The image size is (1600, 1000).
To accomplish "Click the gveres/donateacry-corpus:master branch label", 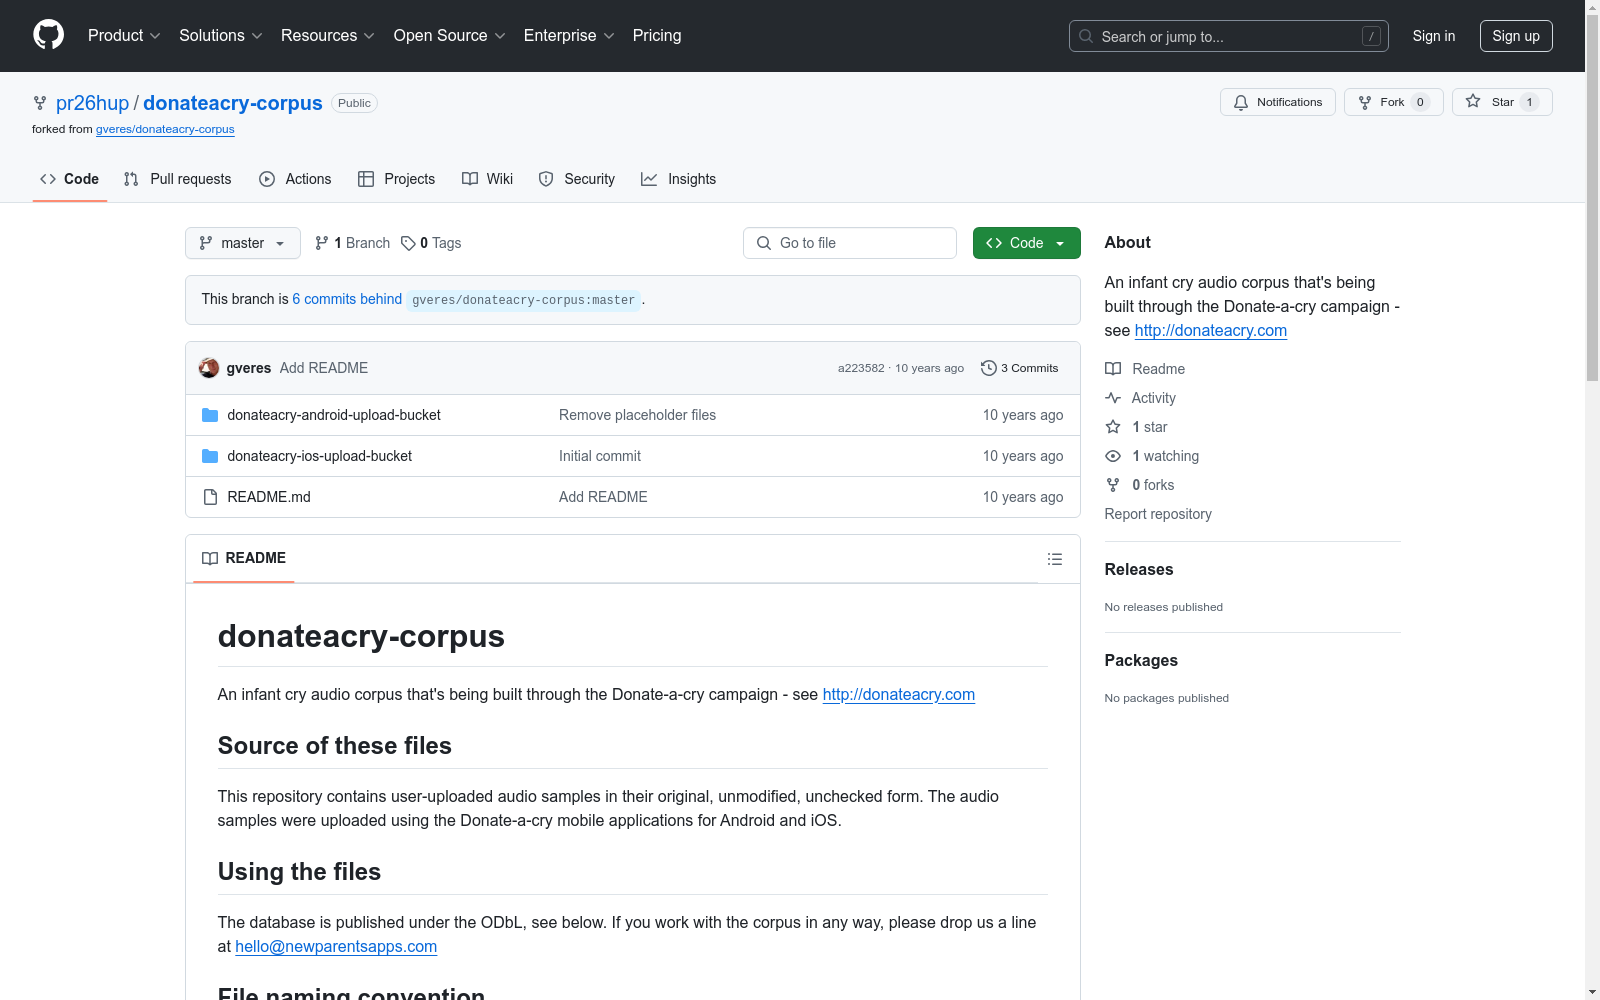I will (523, 300).
